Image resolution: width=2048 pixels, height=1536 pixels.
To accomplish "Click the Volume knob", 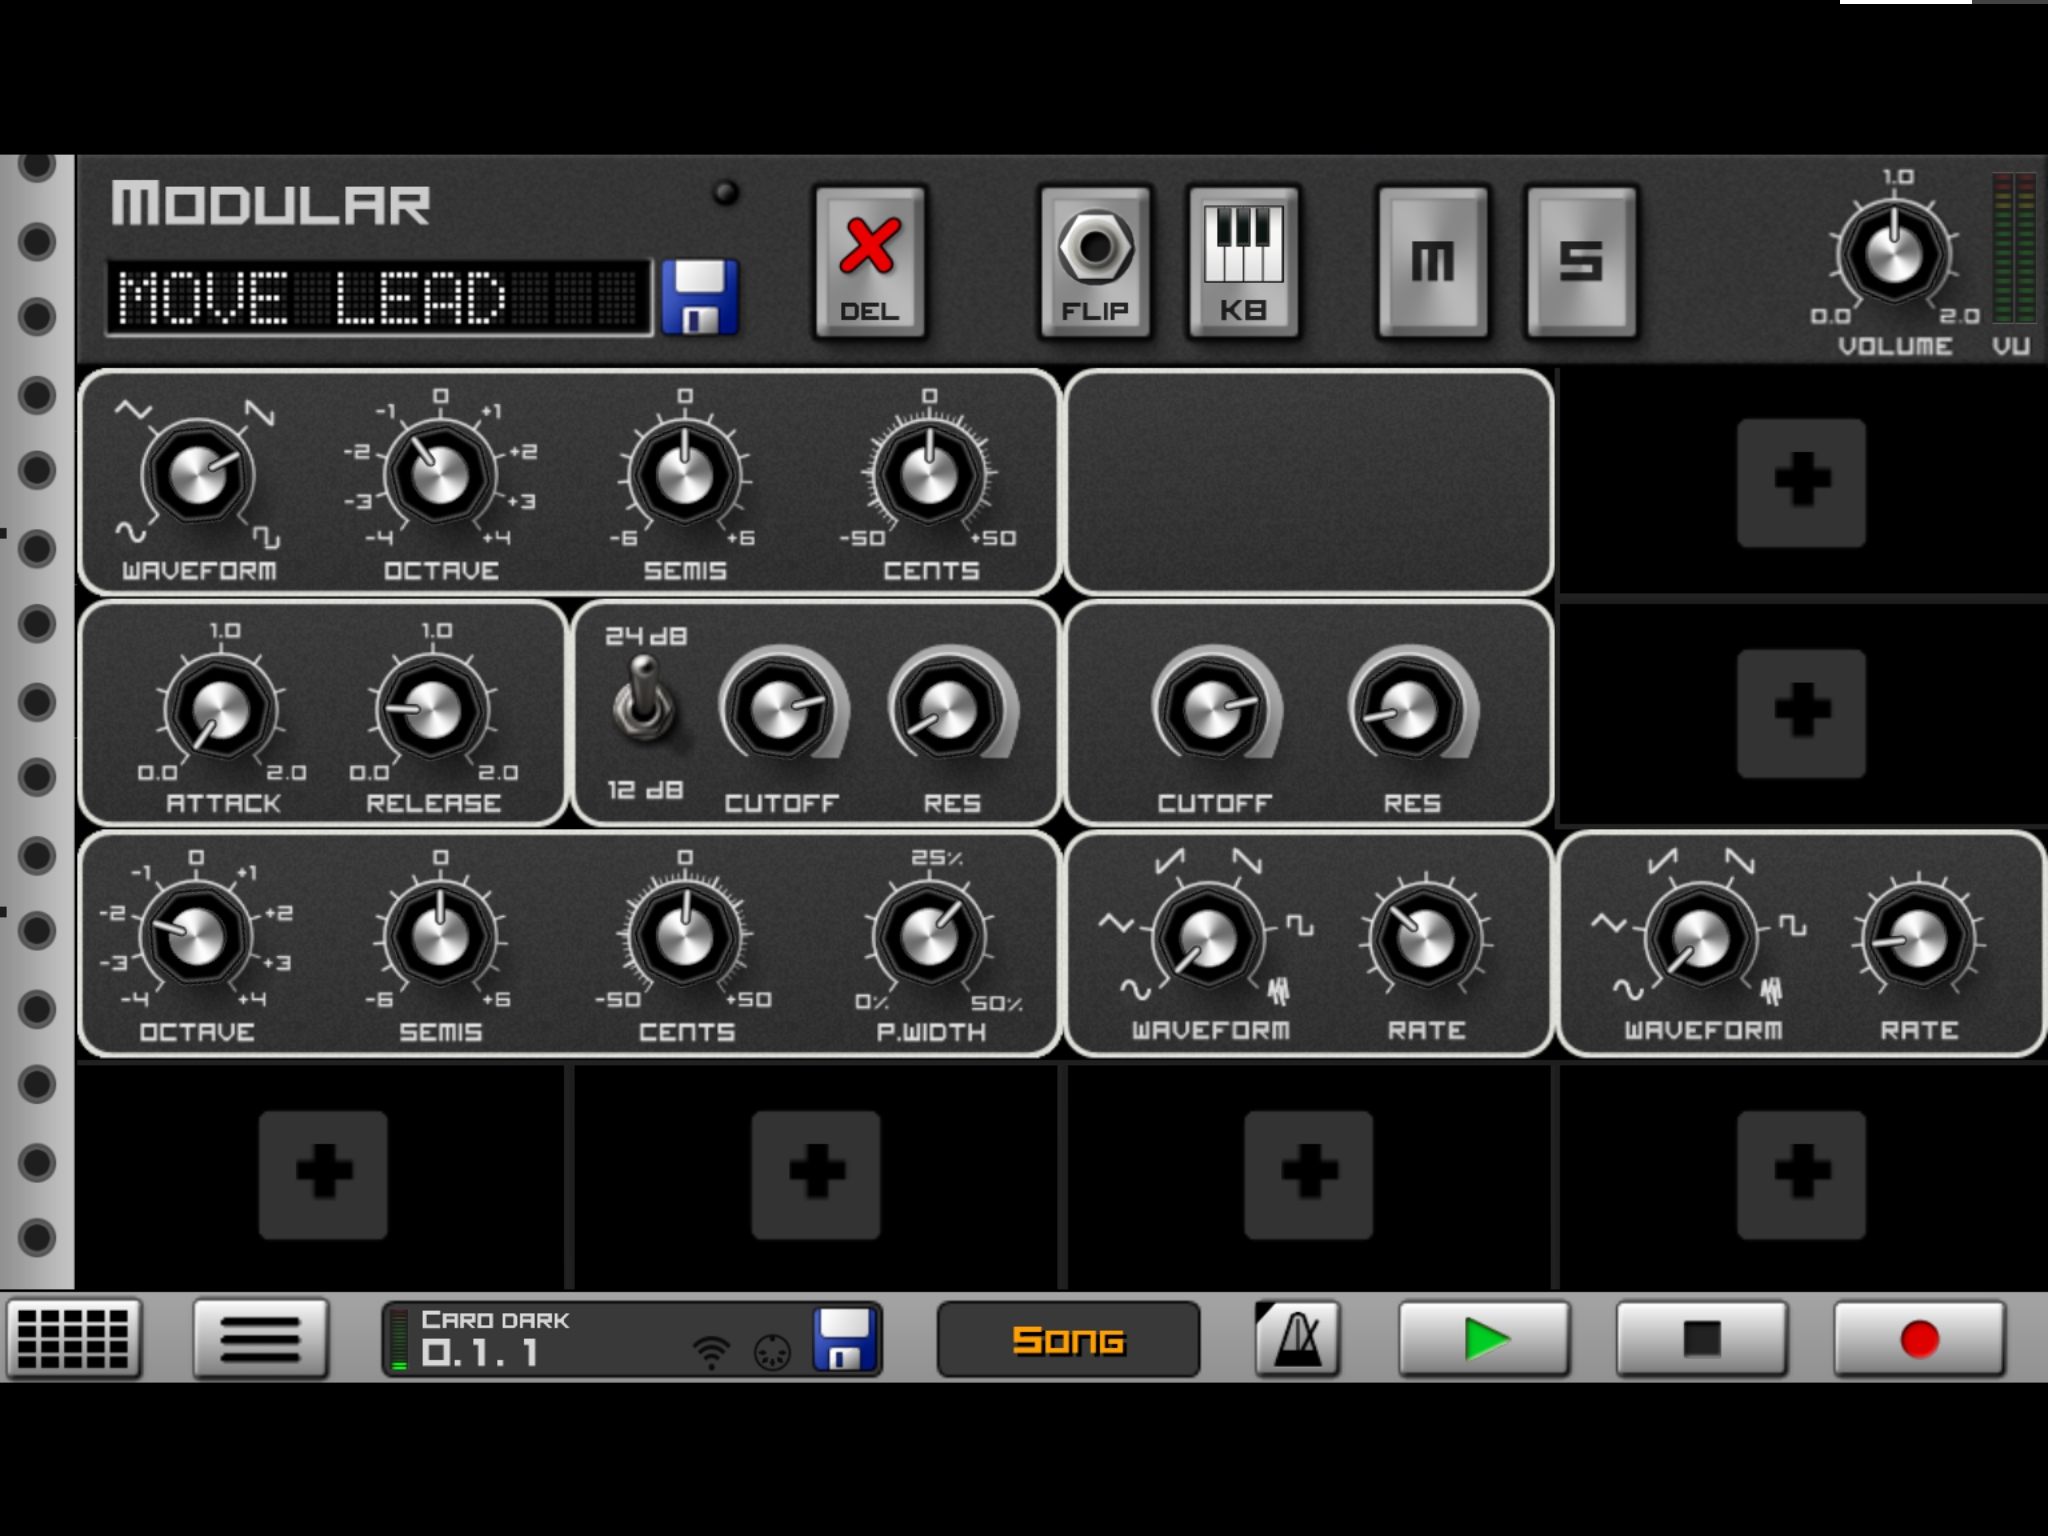I will click(1893, 253).
